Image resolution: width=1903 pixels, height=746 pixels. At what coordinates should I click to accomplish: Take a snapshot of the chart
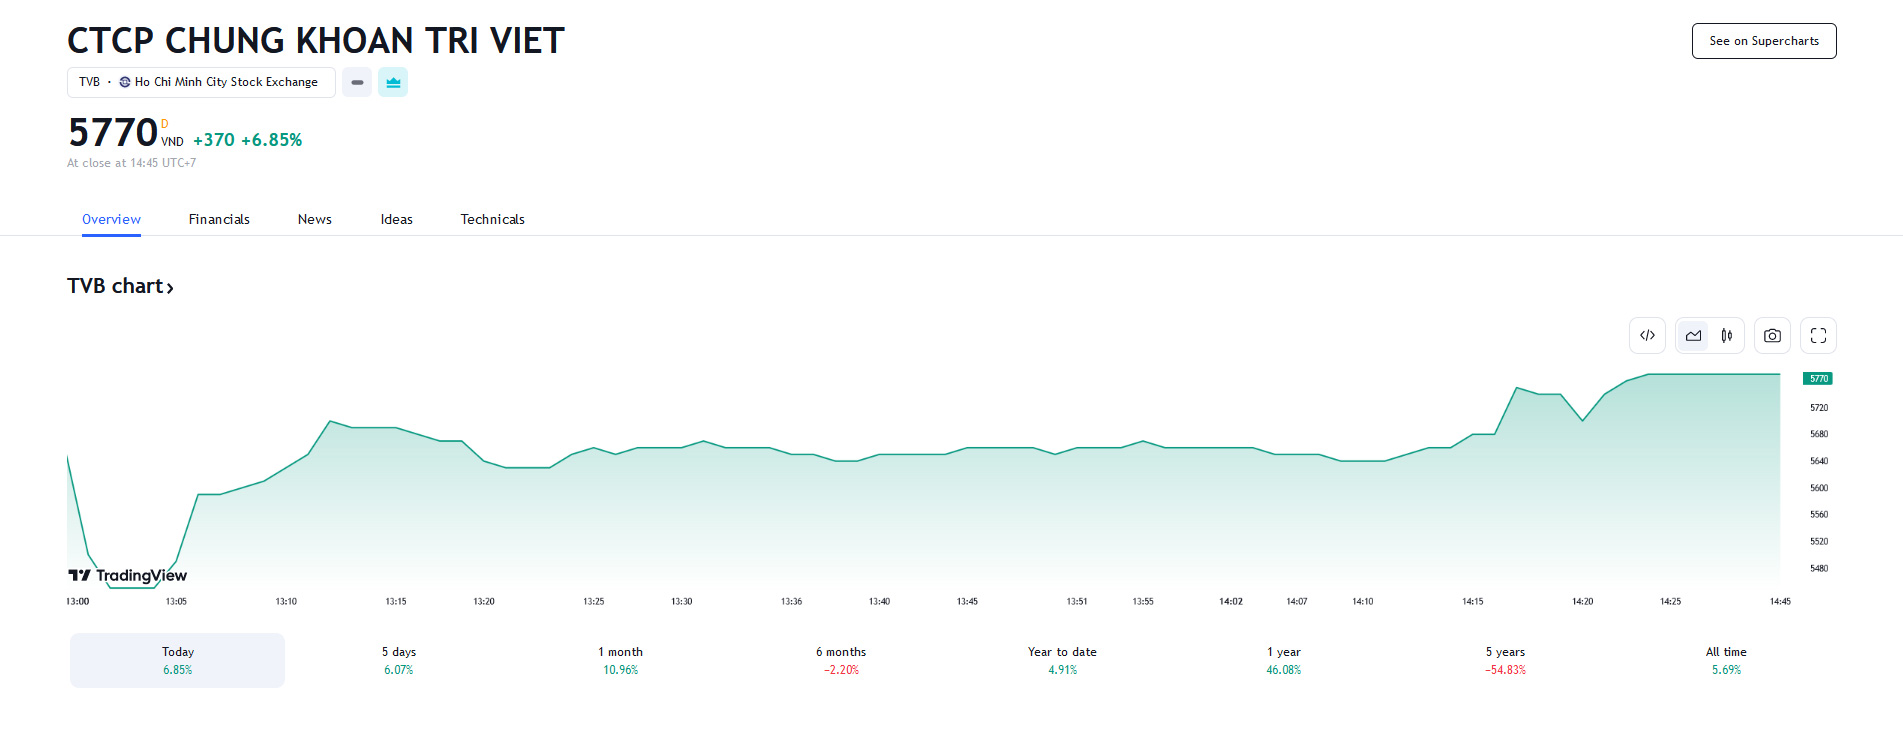pos(1772,336)
